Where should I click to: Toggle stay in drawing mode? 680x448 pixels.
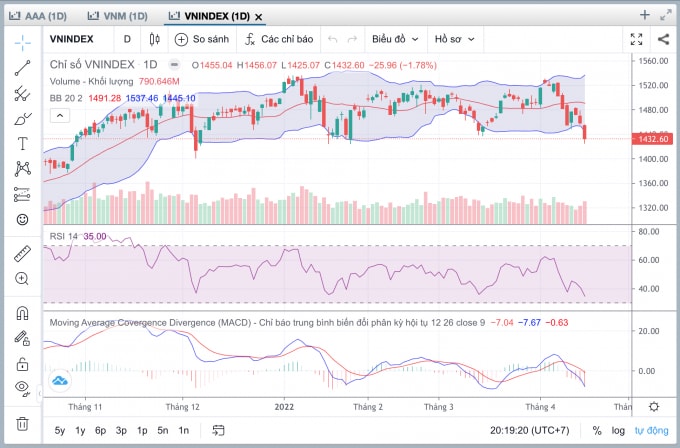point(23,338)
